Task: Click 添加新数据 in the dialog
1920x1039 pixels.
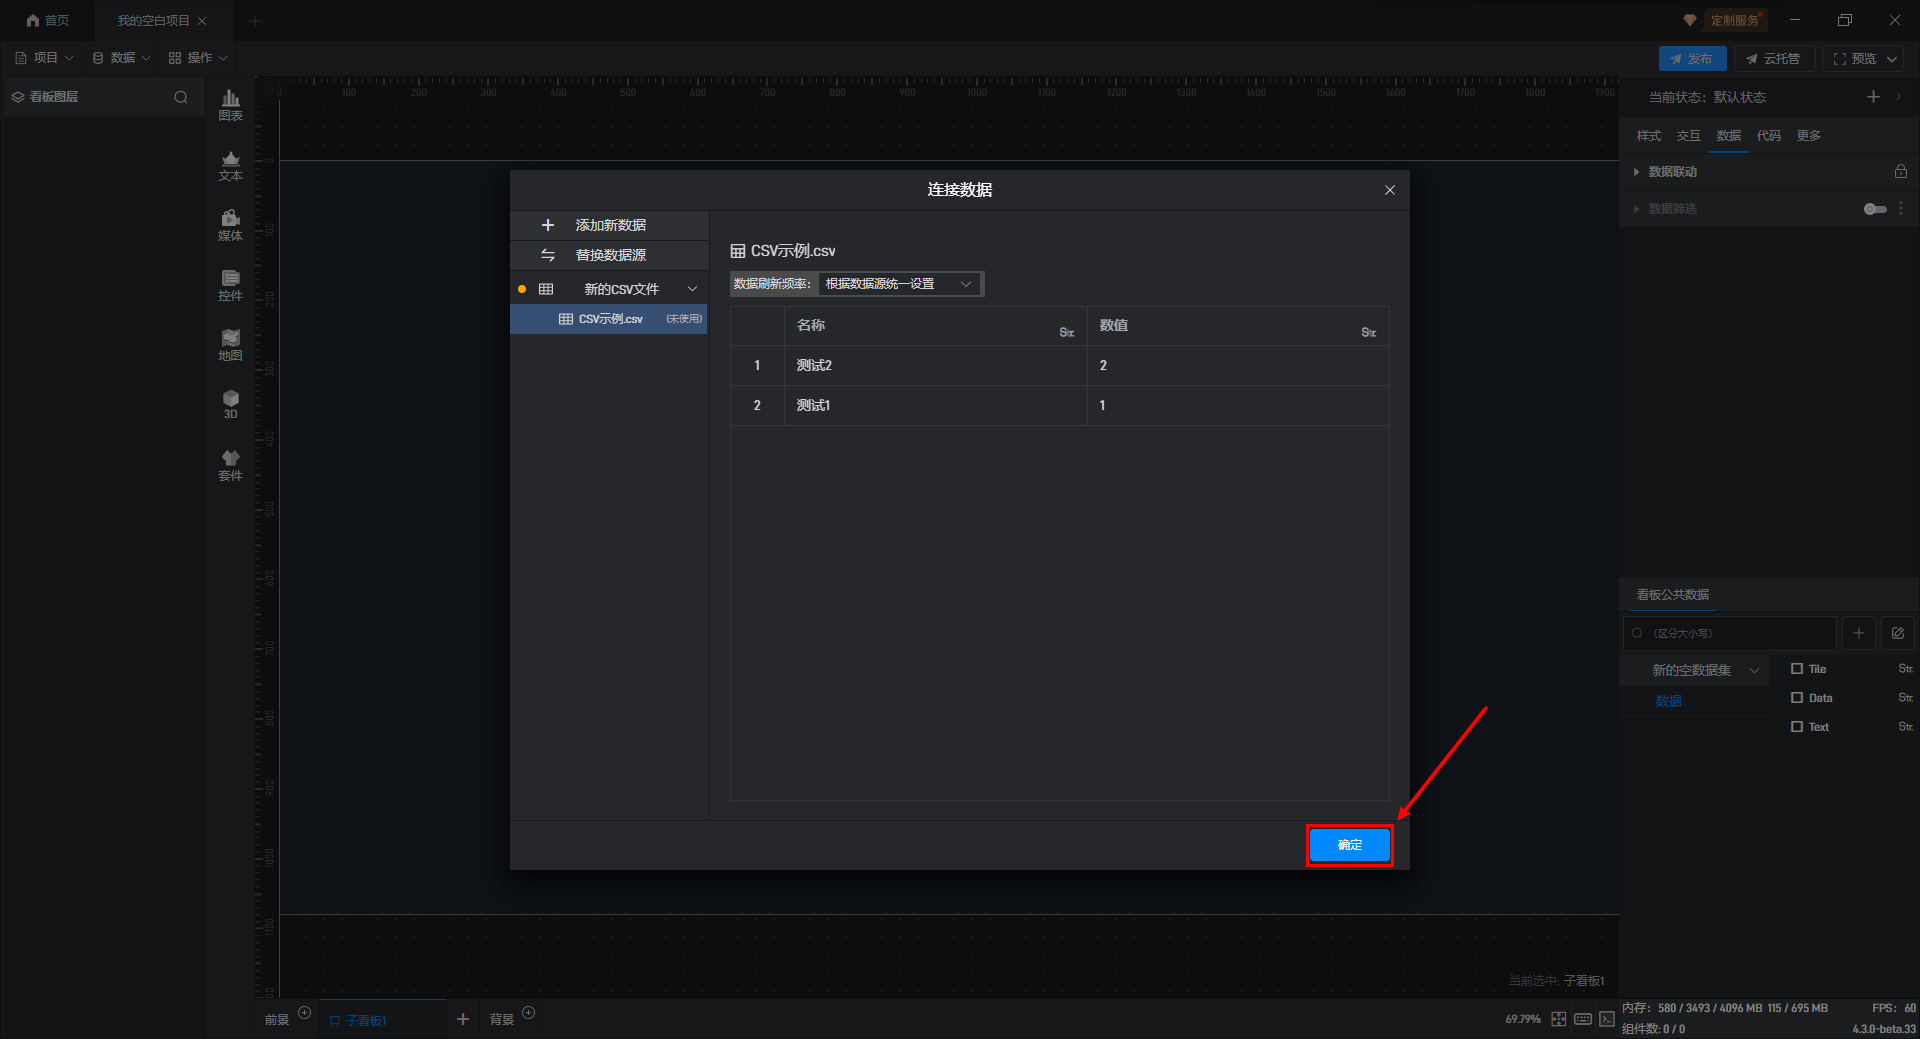Action: coord(609,225)
